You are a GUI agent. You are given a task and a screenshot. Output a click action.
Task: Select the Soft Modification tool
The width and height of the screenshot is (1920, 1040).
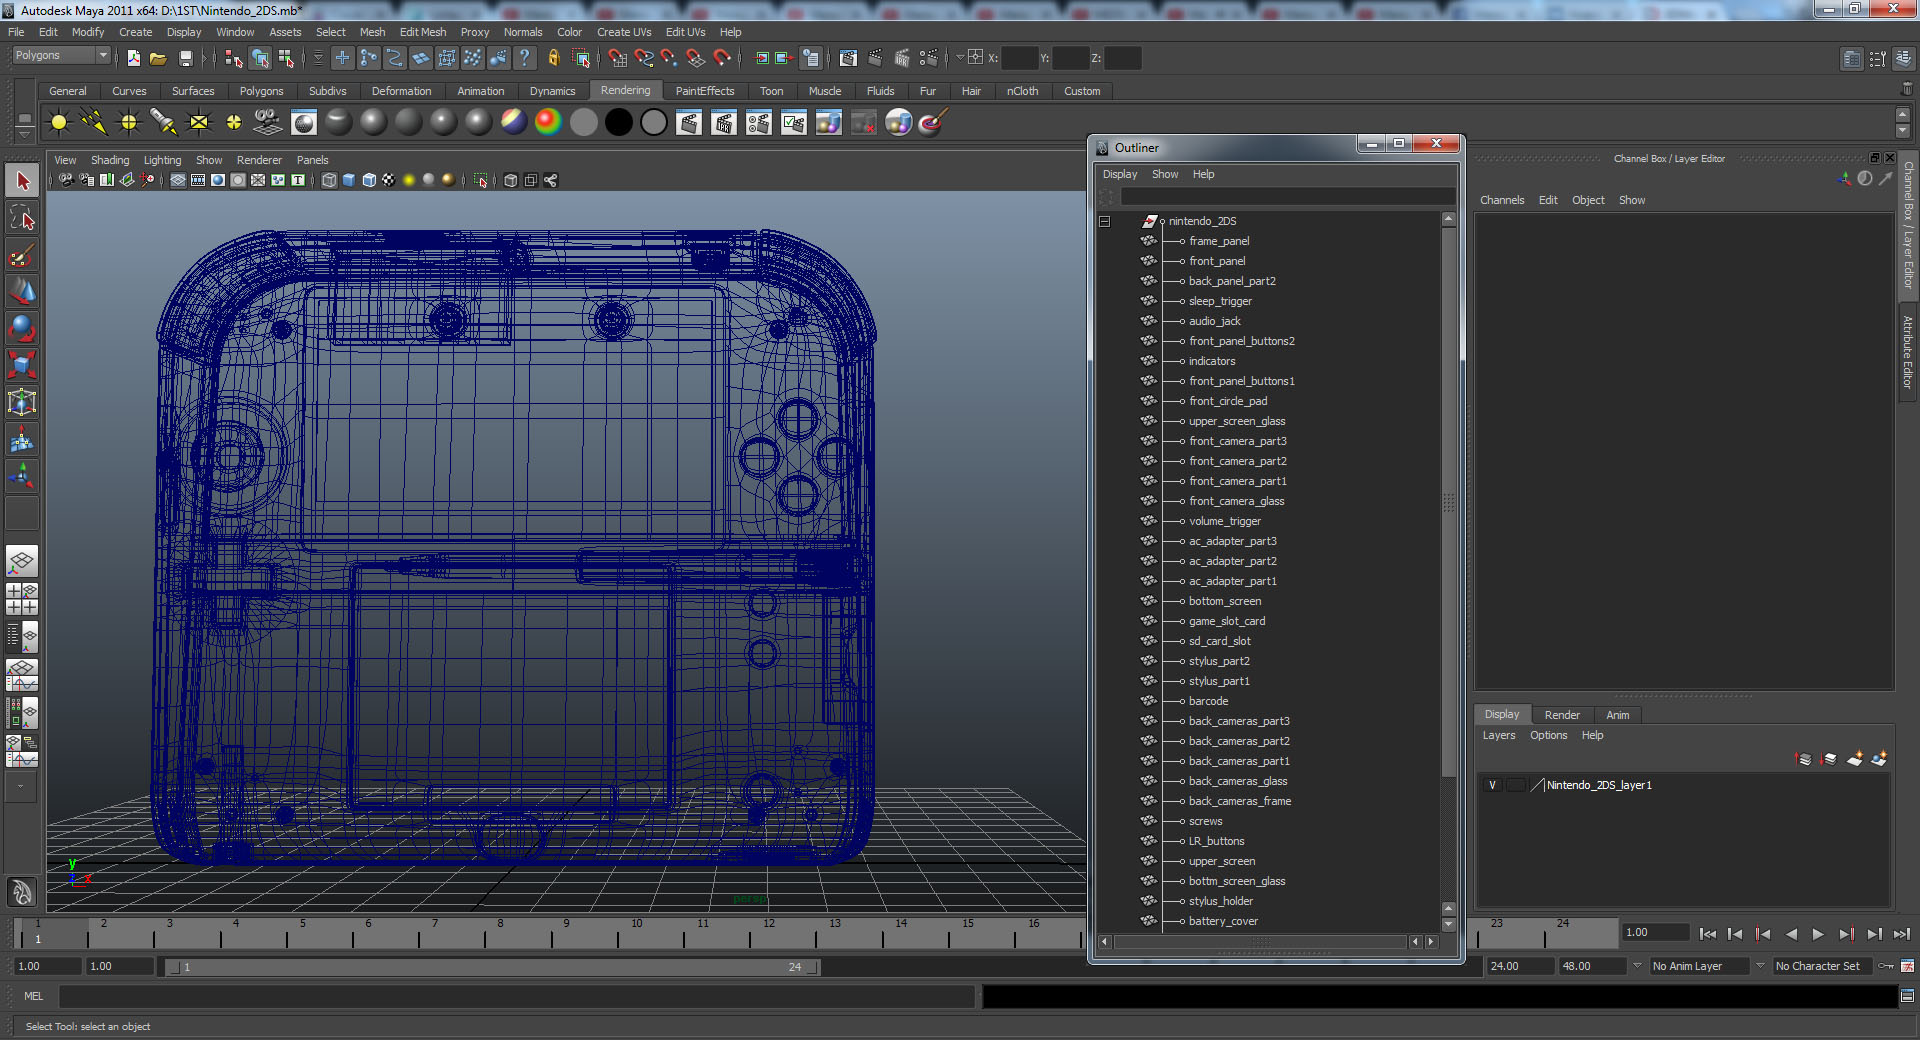[22, 439]
